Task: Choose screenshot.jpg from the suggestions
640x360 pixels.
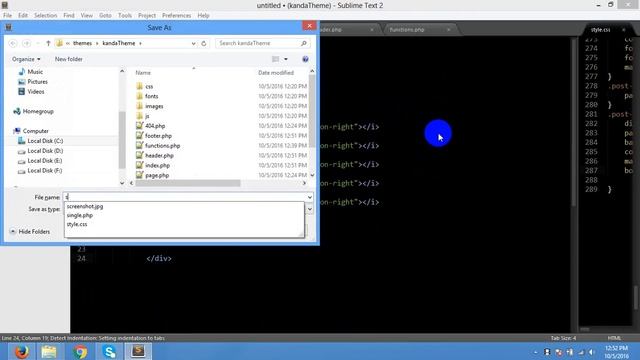Action: 85,207
